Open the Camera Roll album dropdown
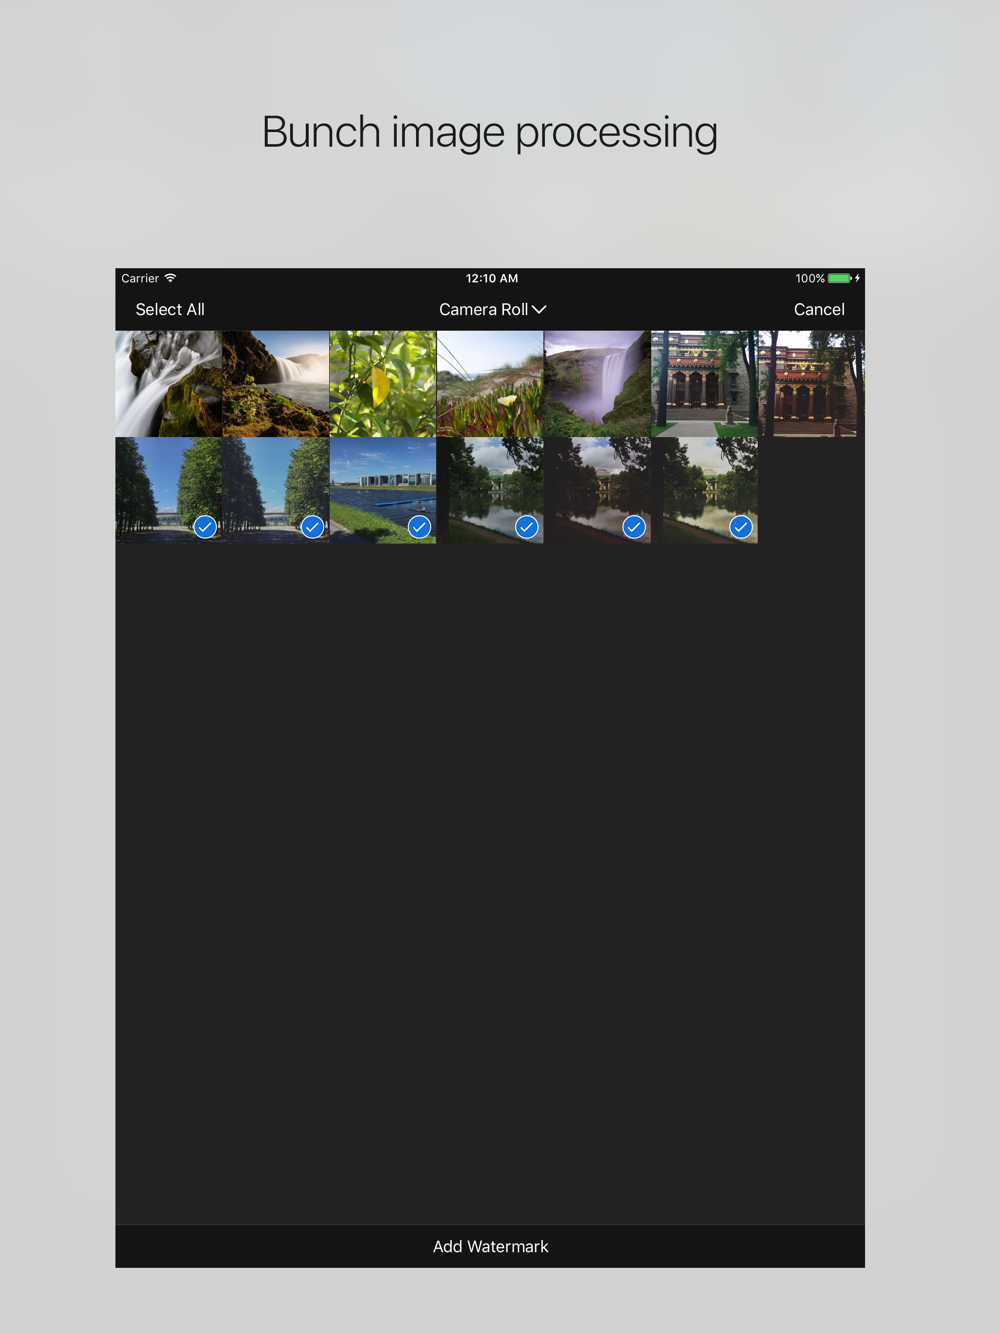The image size is (1000, 1334). [492, 310]
